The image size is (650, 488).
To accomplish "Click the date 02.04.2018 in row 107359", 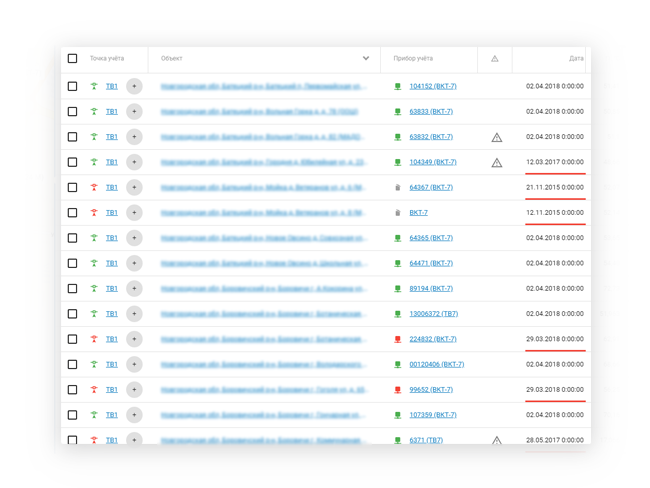I will coord(555,415).
